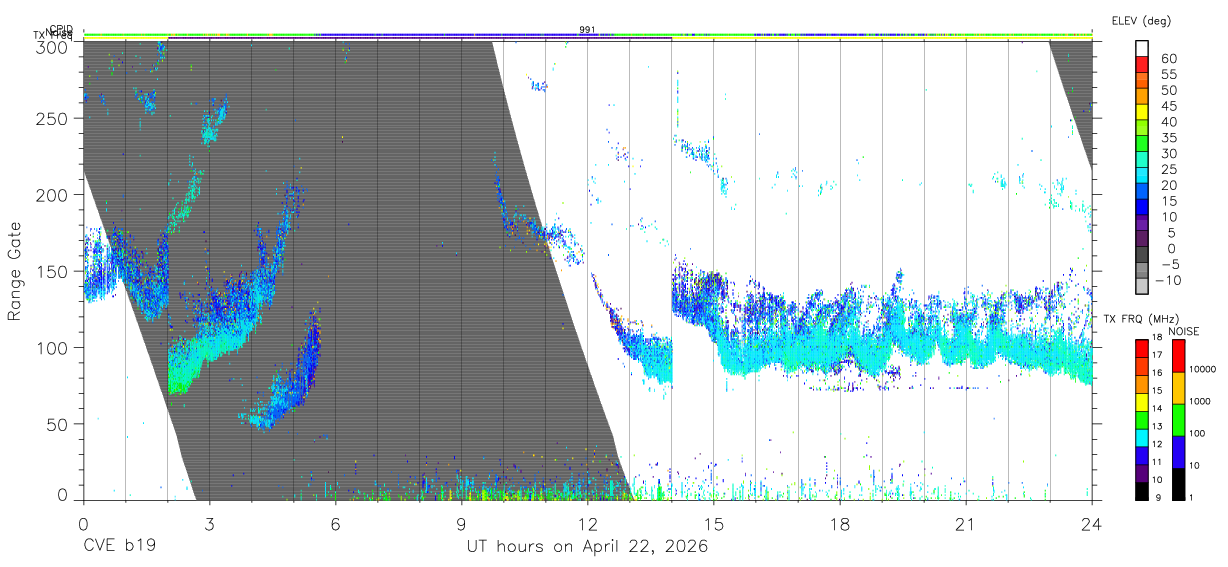Image resolution: width=1228 pixels, height=567 pixels.
Task: Select the blue ELEV swatch between 10 and 15
Action: point(1143,208)
